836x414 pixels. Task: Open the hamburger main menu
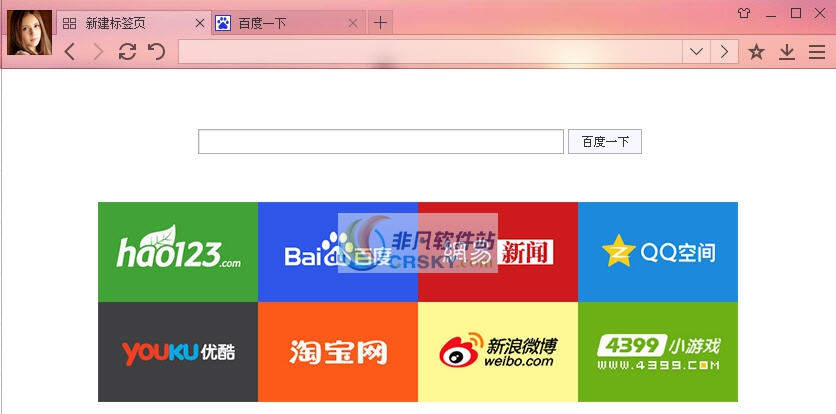coord(817,52)
